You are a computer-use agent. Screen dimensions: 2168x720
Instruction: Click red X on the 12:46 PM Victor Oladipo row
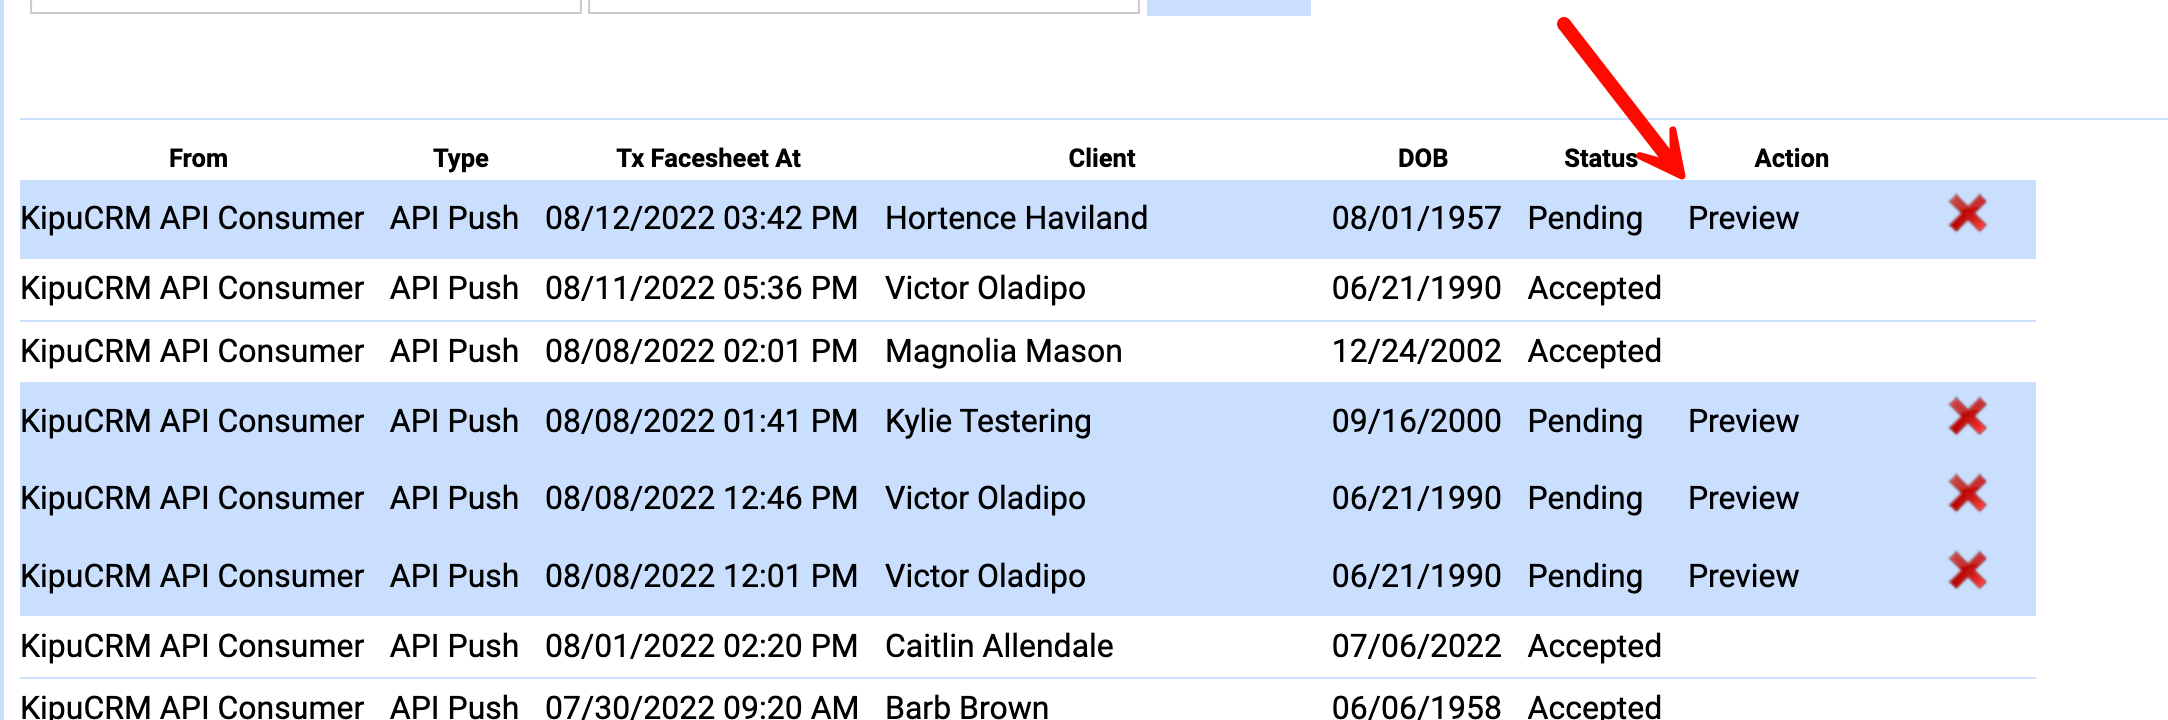[1967, 495]
